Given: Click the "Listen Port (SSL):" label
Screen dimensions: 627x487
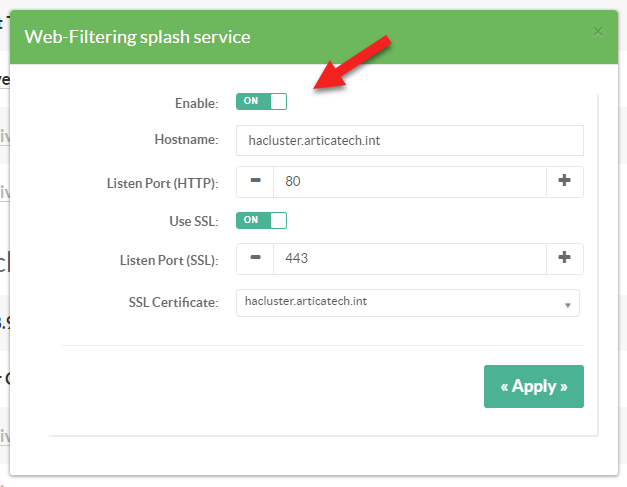Looking at the screenshot, I should coord(167,259).
